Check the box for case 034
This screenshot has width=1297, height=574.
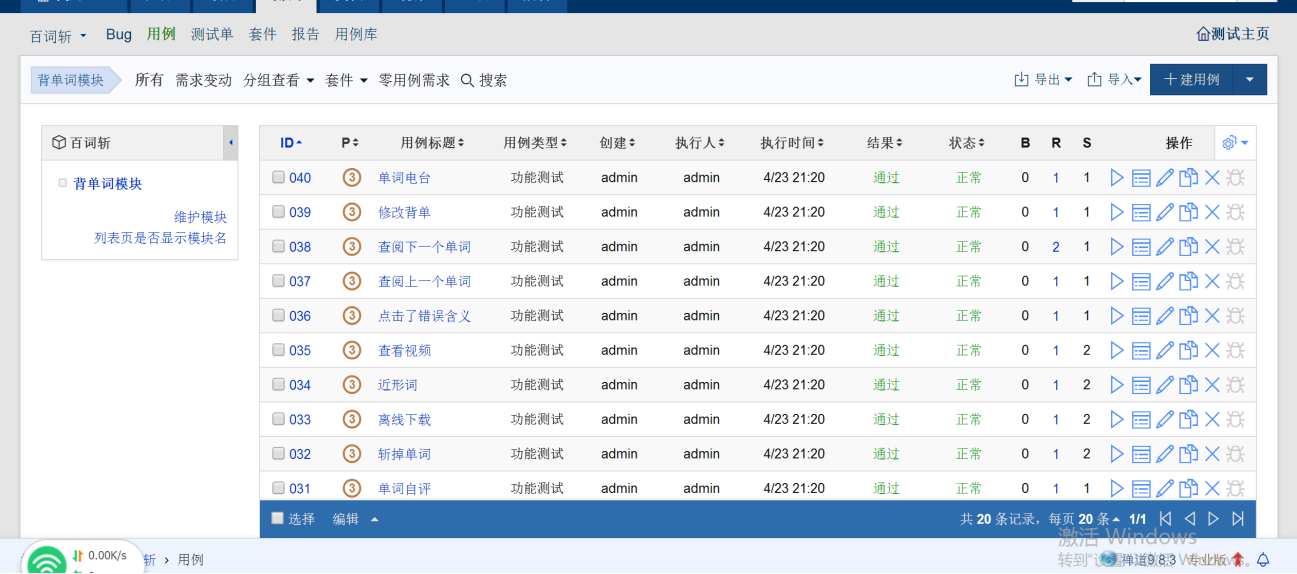click(x=278, y=384)
